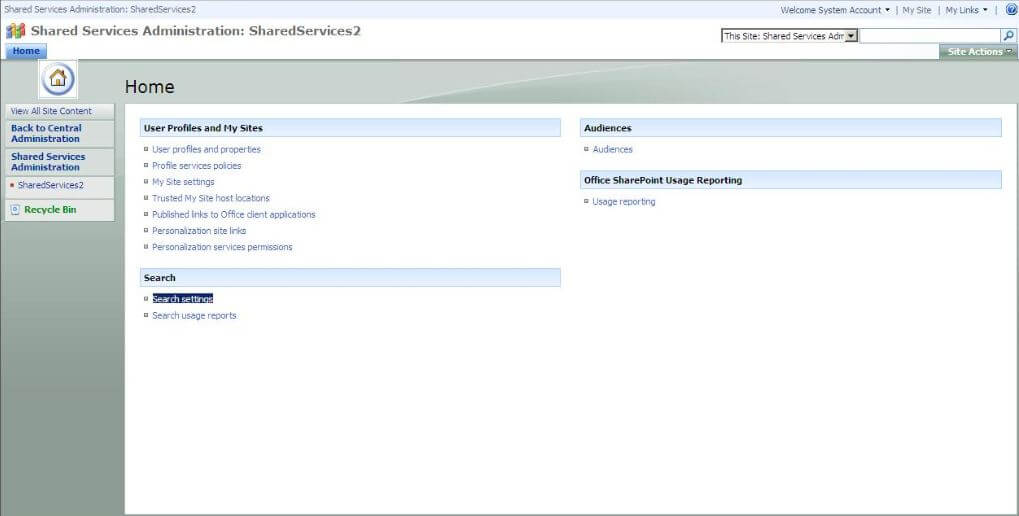Go Back to Central Administration
Viewport: 1019px width, 516px height.
click(46, 133)
